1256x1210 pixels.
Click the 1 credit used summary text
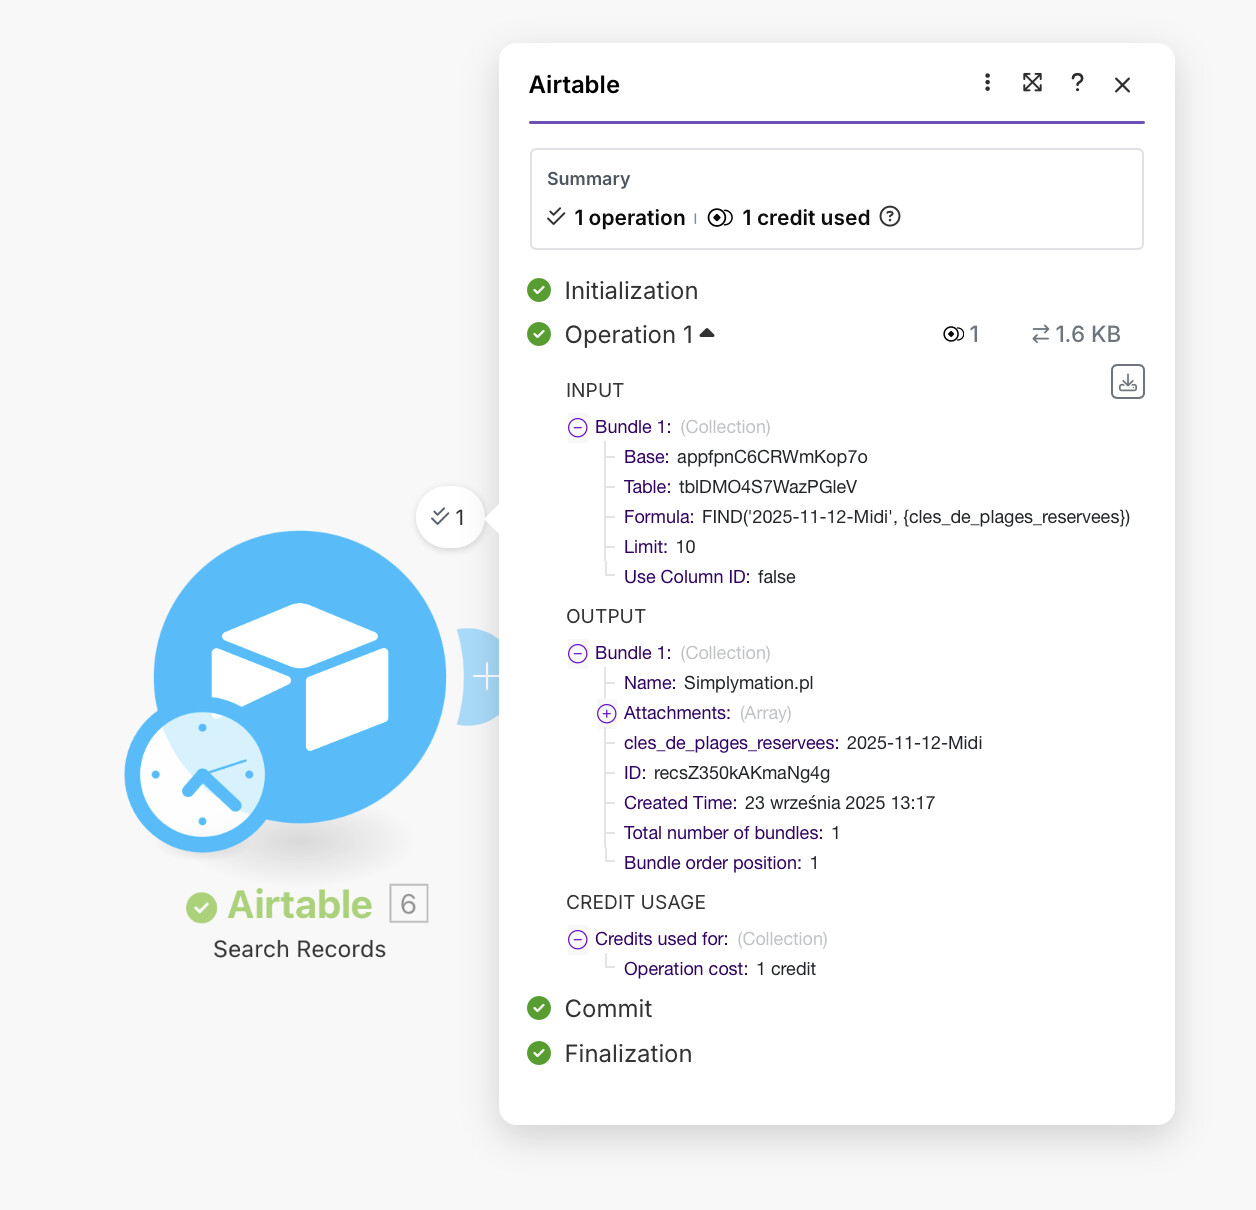point(806,218)
